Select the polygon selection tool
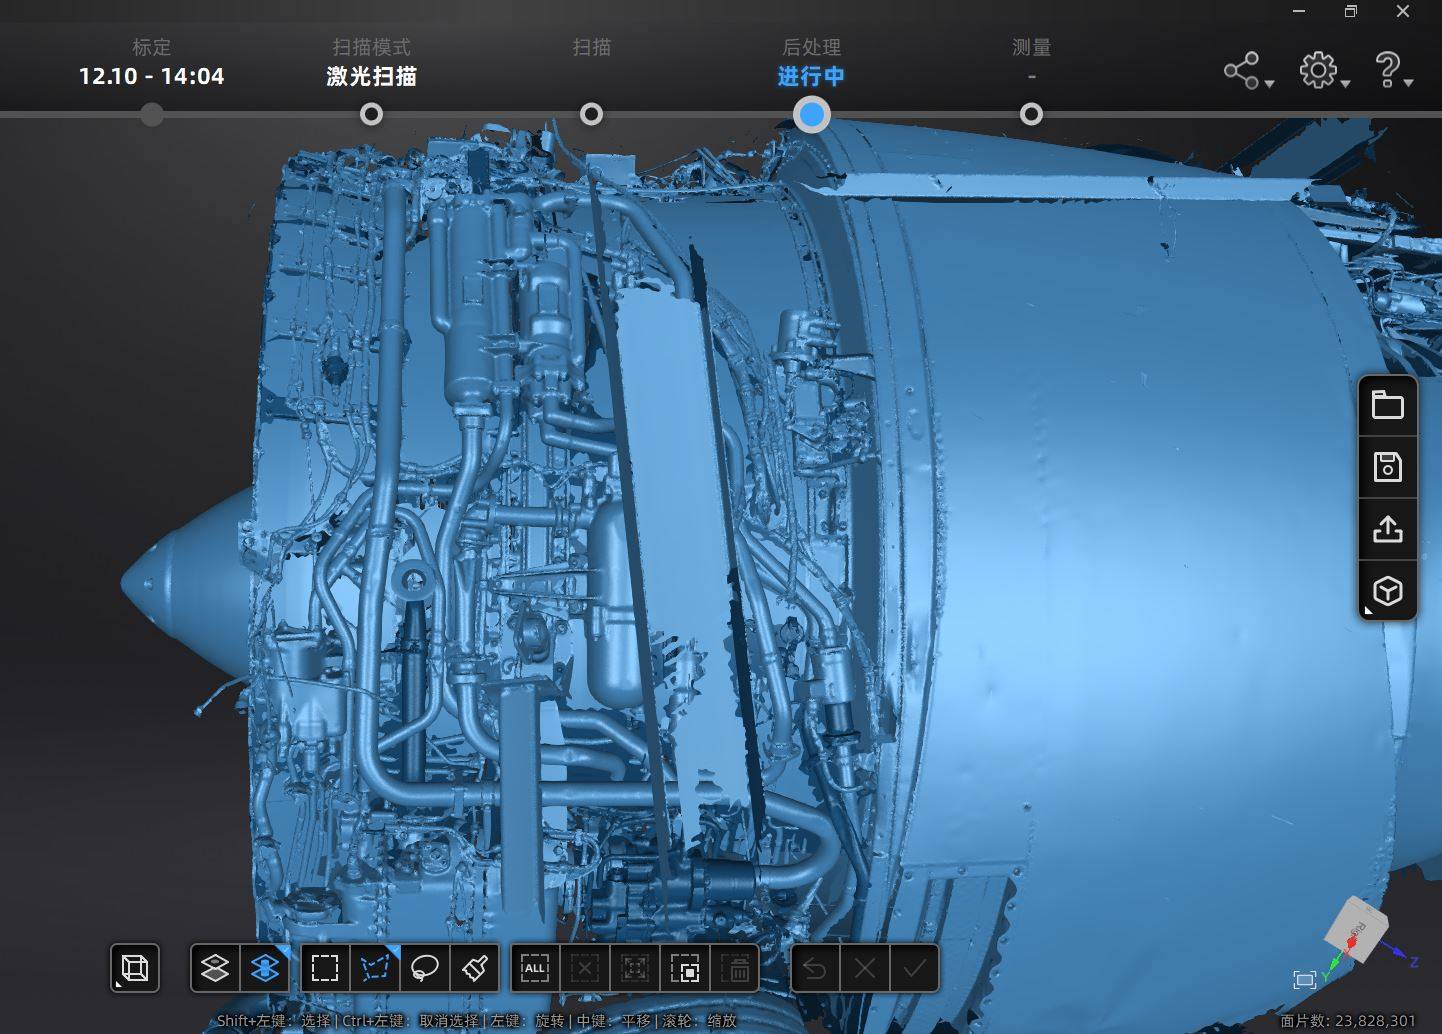The image size is (1442, 1034). pyautogui.click(x=375, y=968)
